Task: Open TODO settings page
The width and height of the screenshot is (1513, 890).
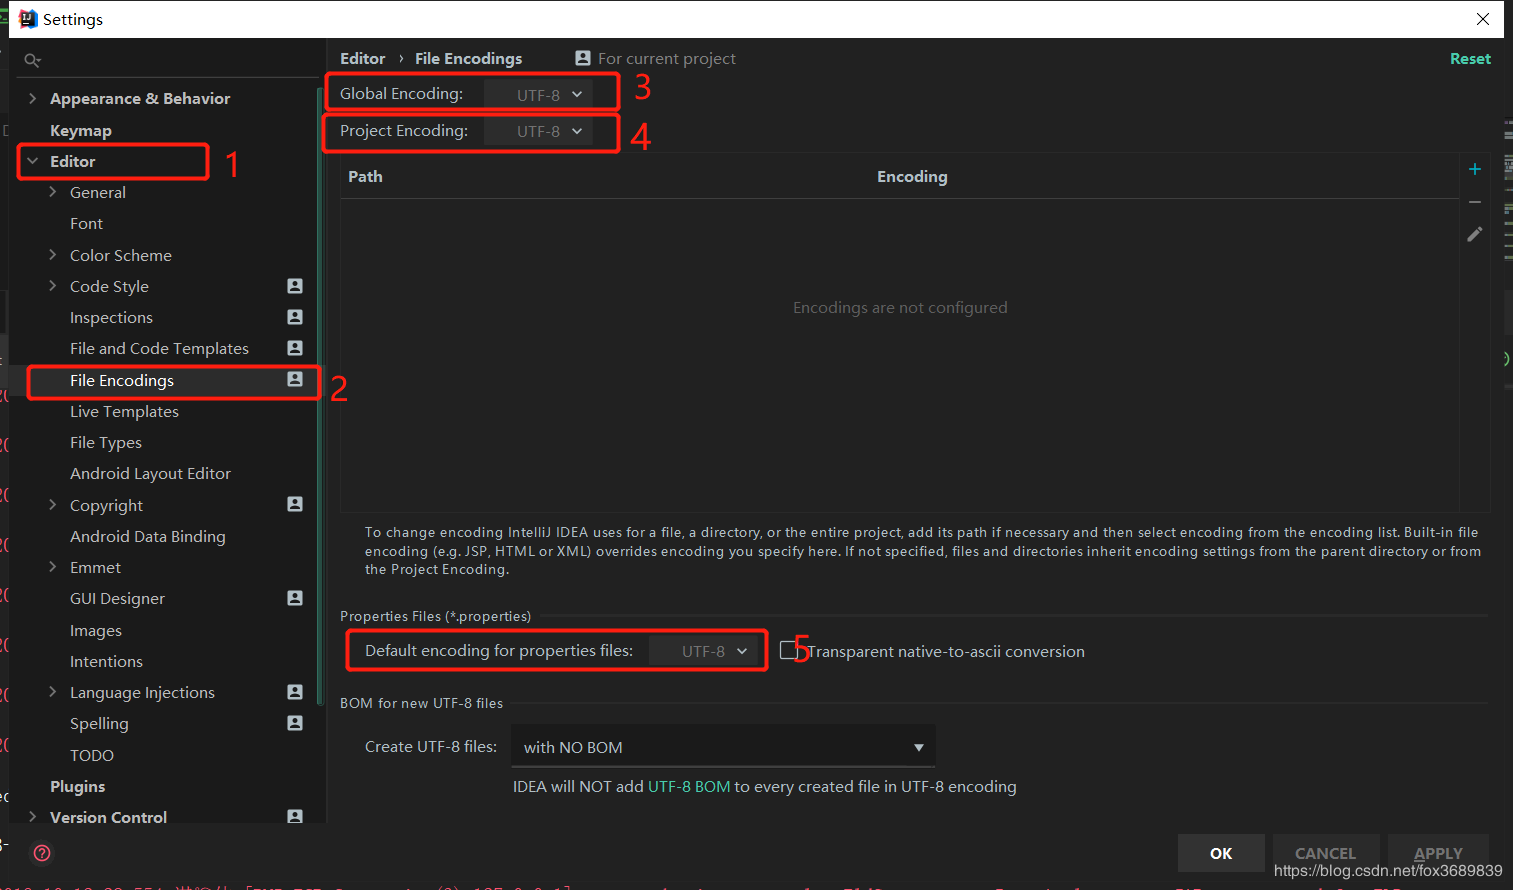Action: pos(92,755)
